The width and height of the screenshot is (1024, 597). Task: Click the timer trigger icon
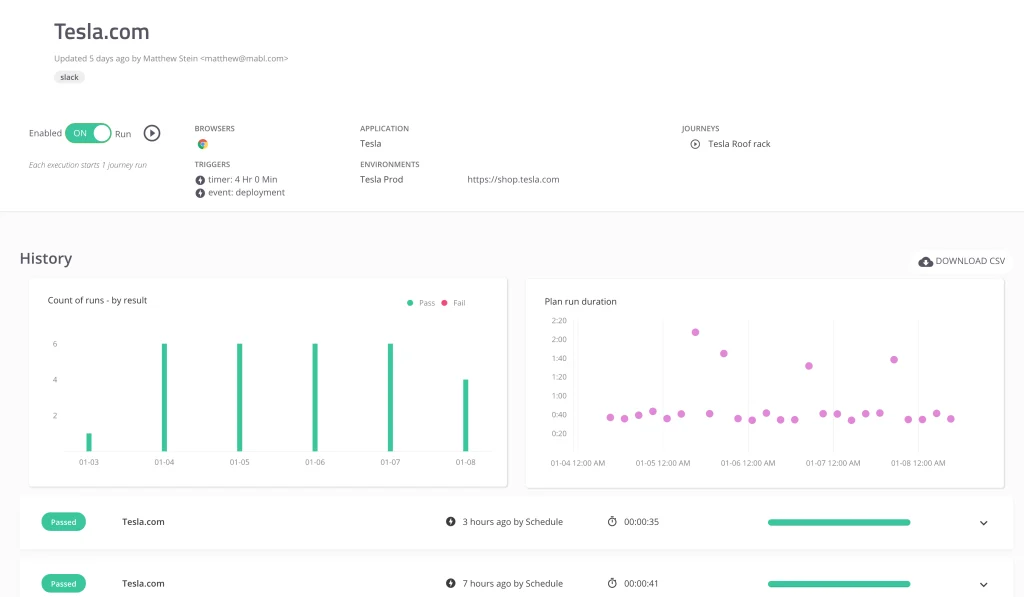coord(200,180)
